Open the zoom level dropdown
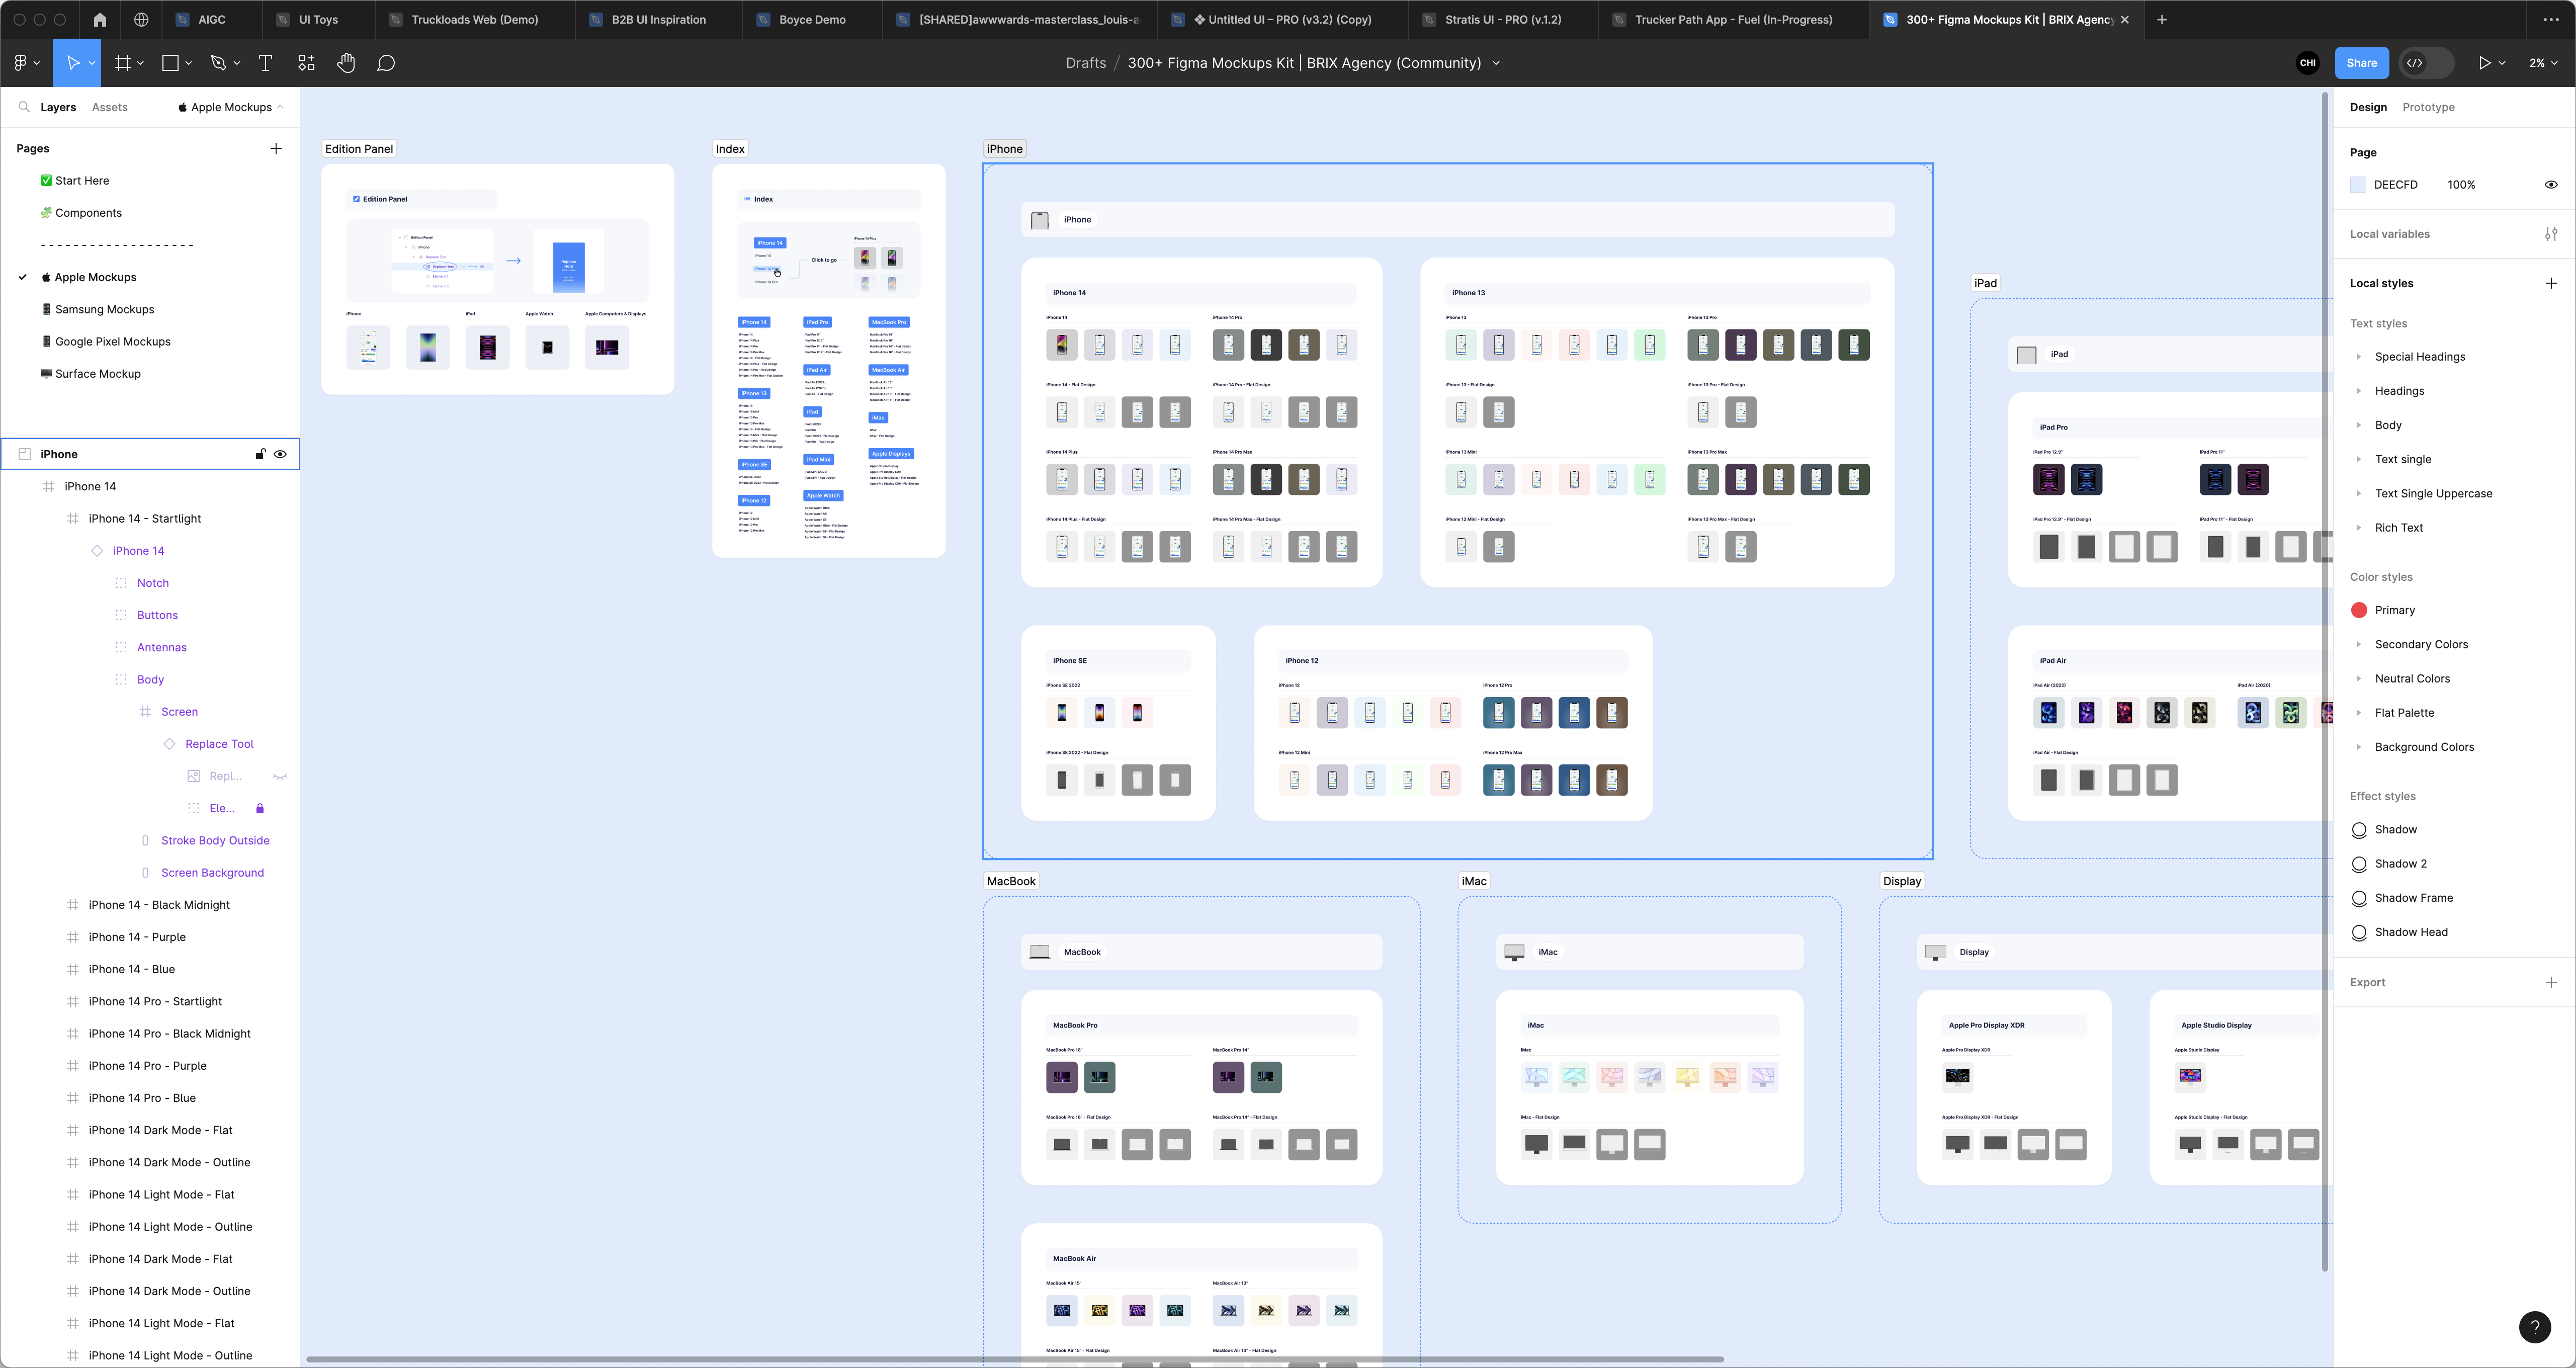The image size is (2576, 1368). tap(2543, 63)
